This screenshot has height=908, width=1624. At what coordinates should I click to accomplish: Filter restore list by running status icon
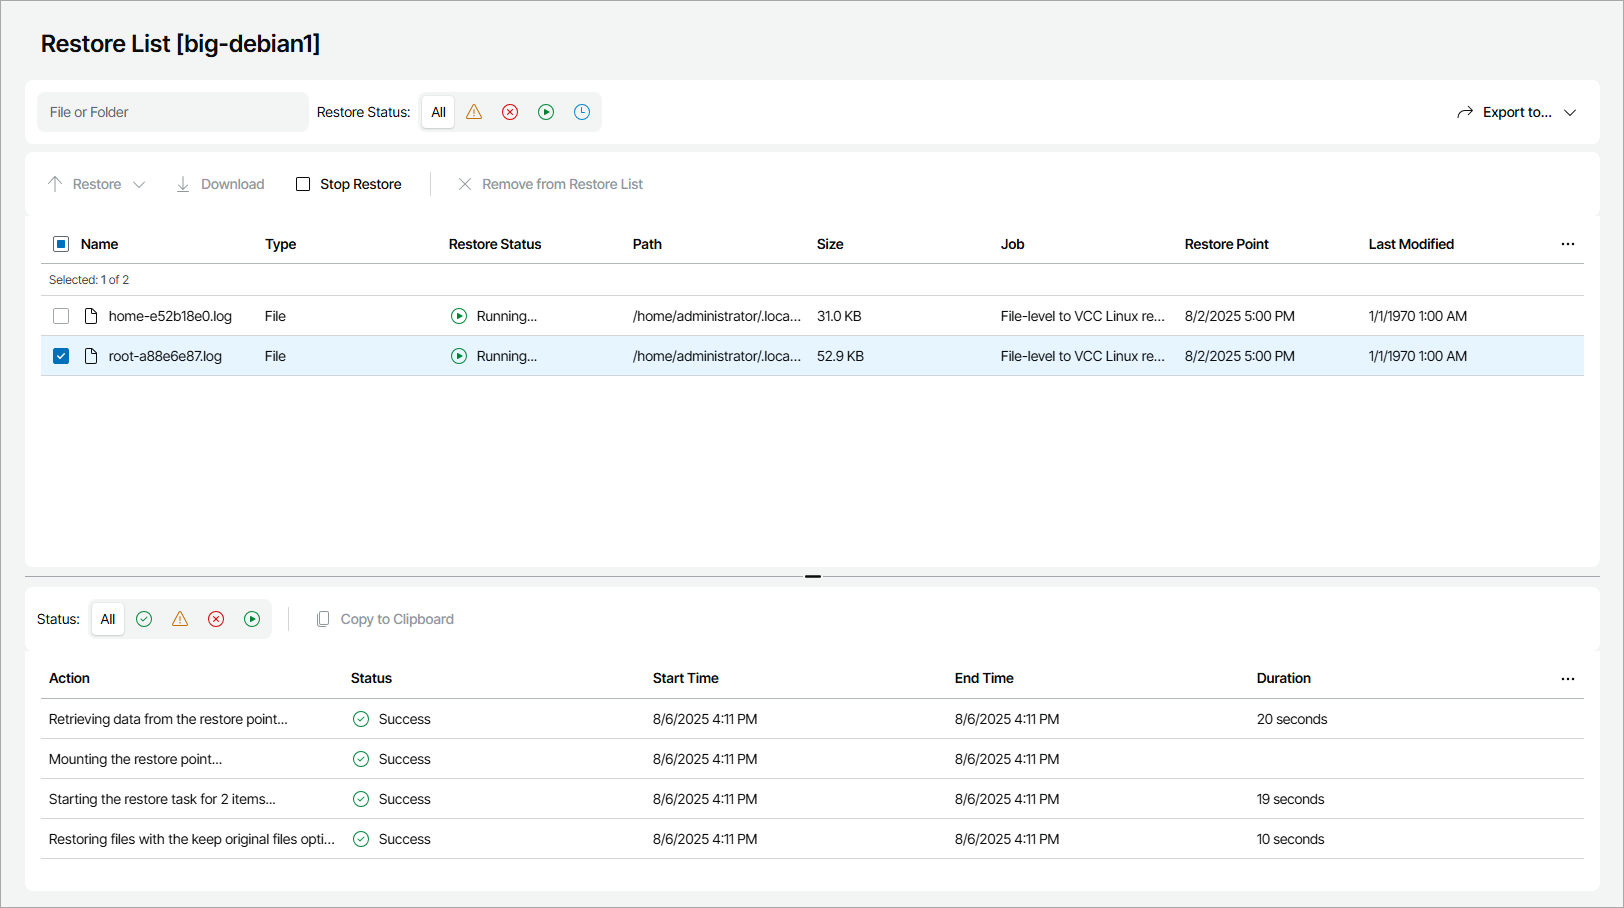pyautogui.click(x=546, y=112)
